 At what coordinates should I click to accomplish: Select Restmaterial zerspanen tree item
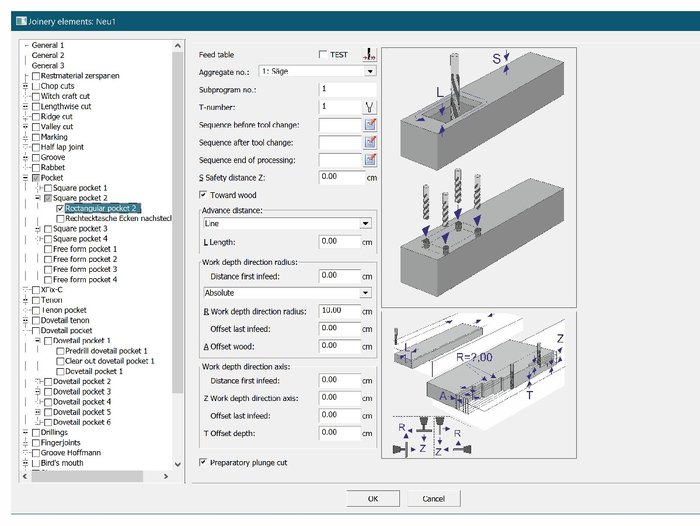[80, 76]
